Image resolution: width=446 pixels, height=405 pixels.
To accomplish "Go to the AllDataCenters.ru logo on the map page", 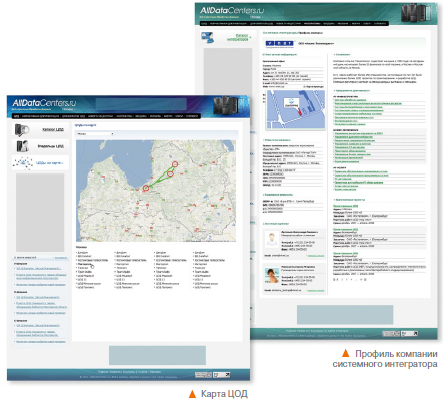I will (44, 103).
